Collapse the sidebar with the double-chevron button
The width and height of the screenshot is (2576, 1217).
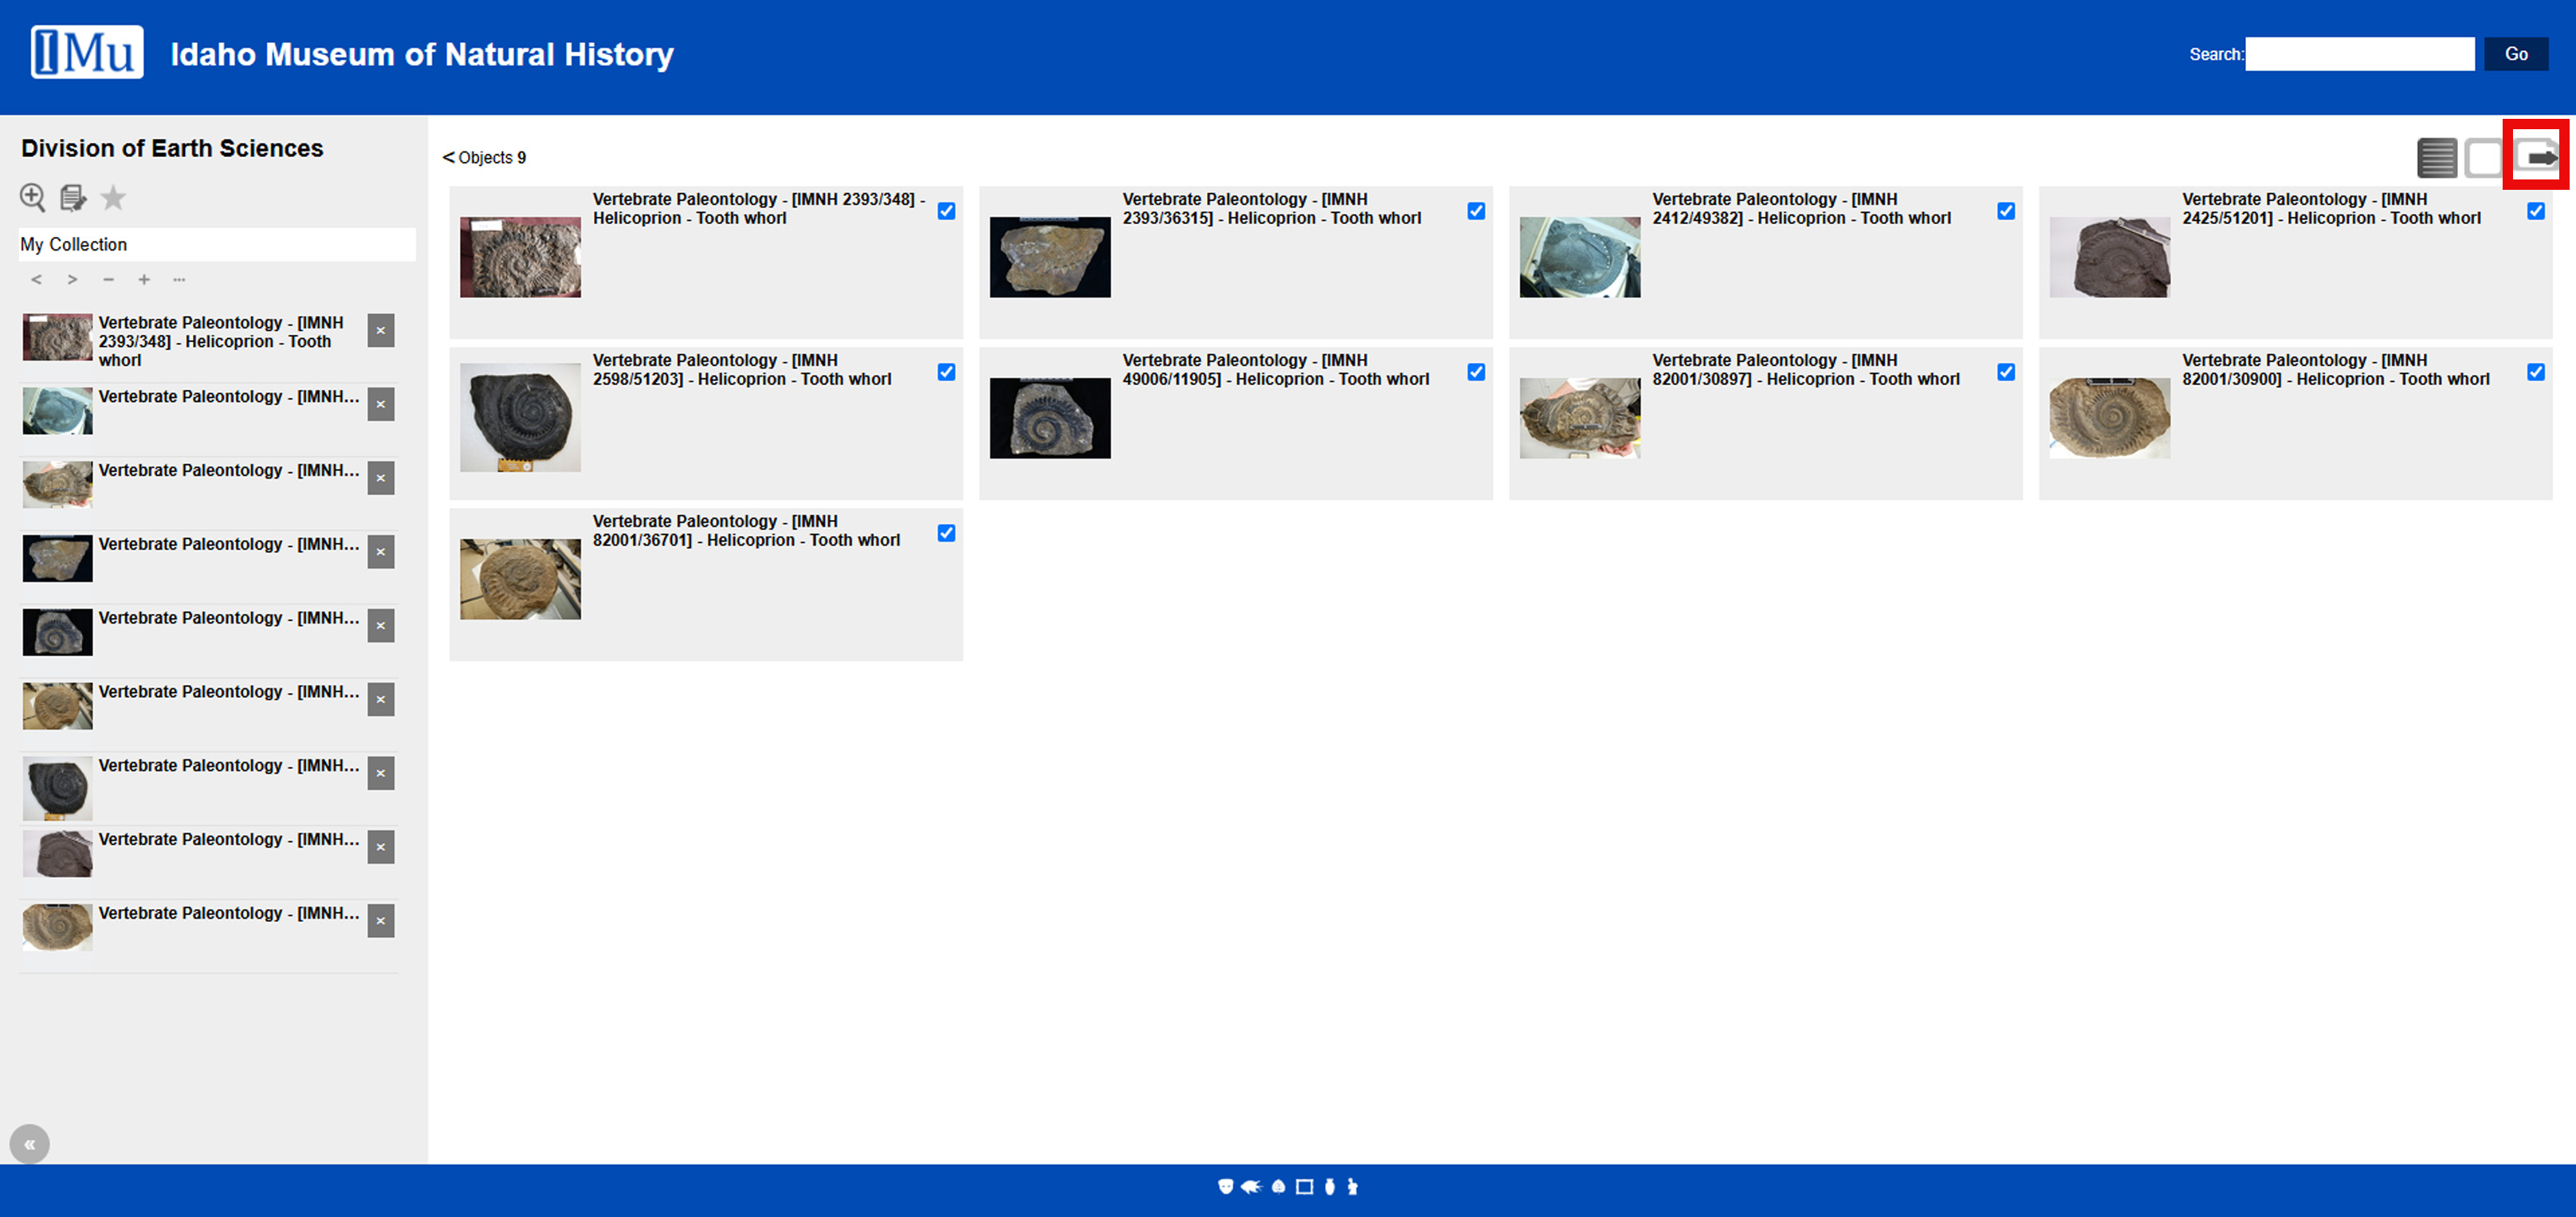click(30, 1143)
